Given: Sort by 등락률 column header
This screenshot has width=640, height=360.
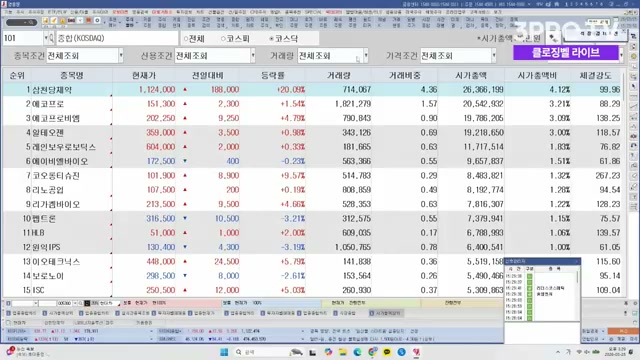Looking at the screenshot, I should pyautogui.click(x=273, y=76).
